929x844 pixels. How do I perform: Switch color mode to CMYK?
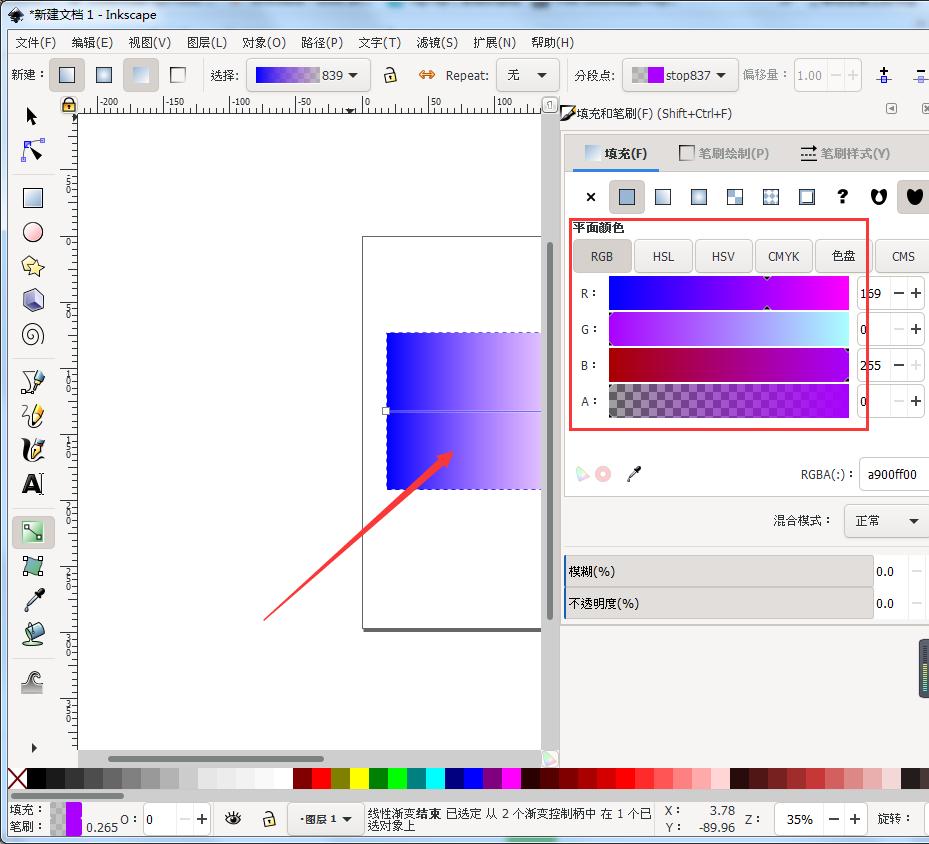pos(783,256)
